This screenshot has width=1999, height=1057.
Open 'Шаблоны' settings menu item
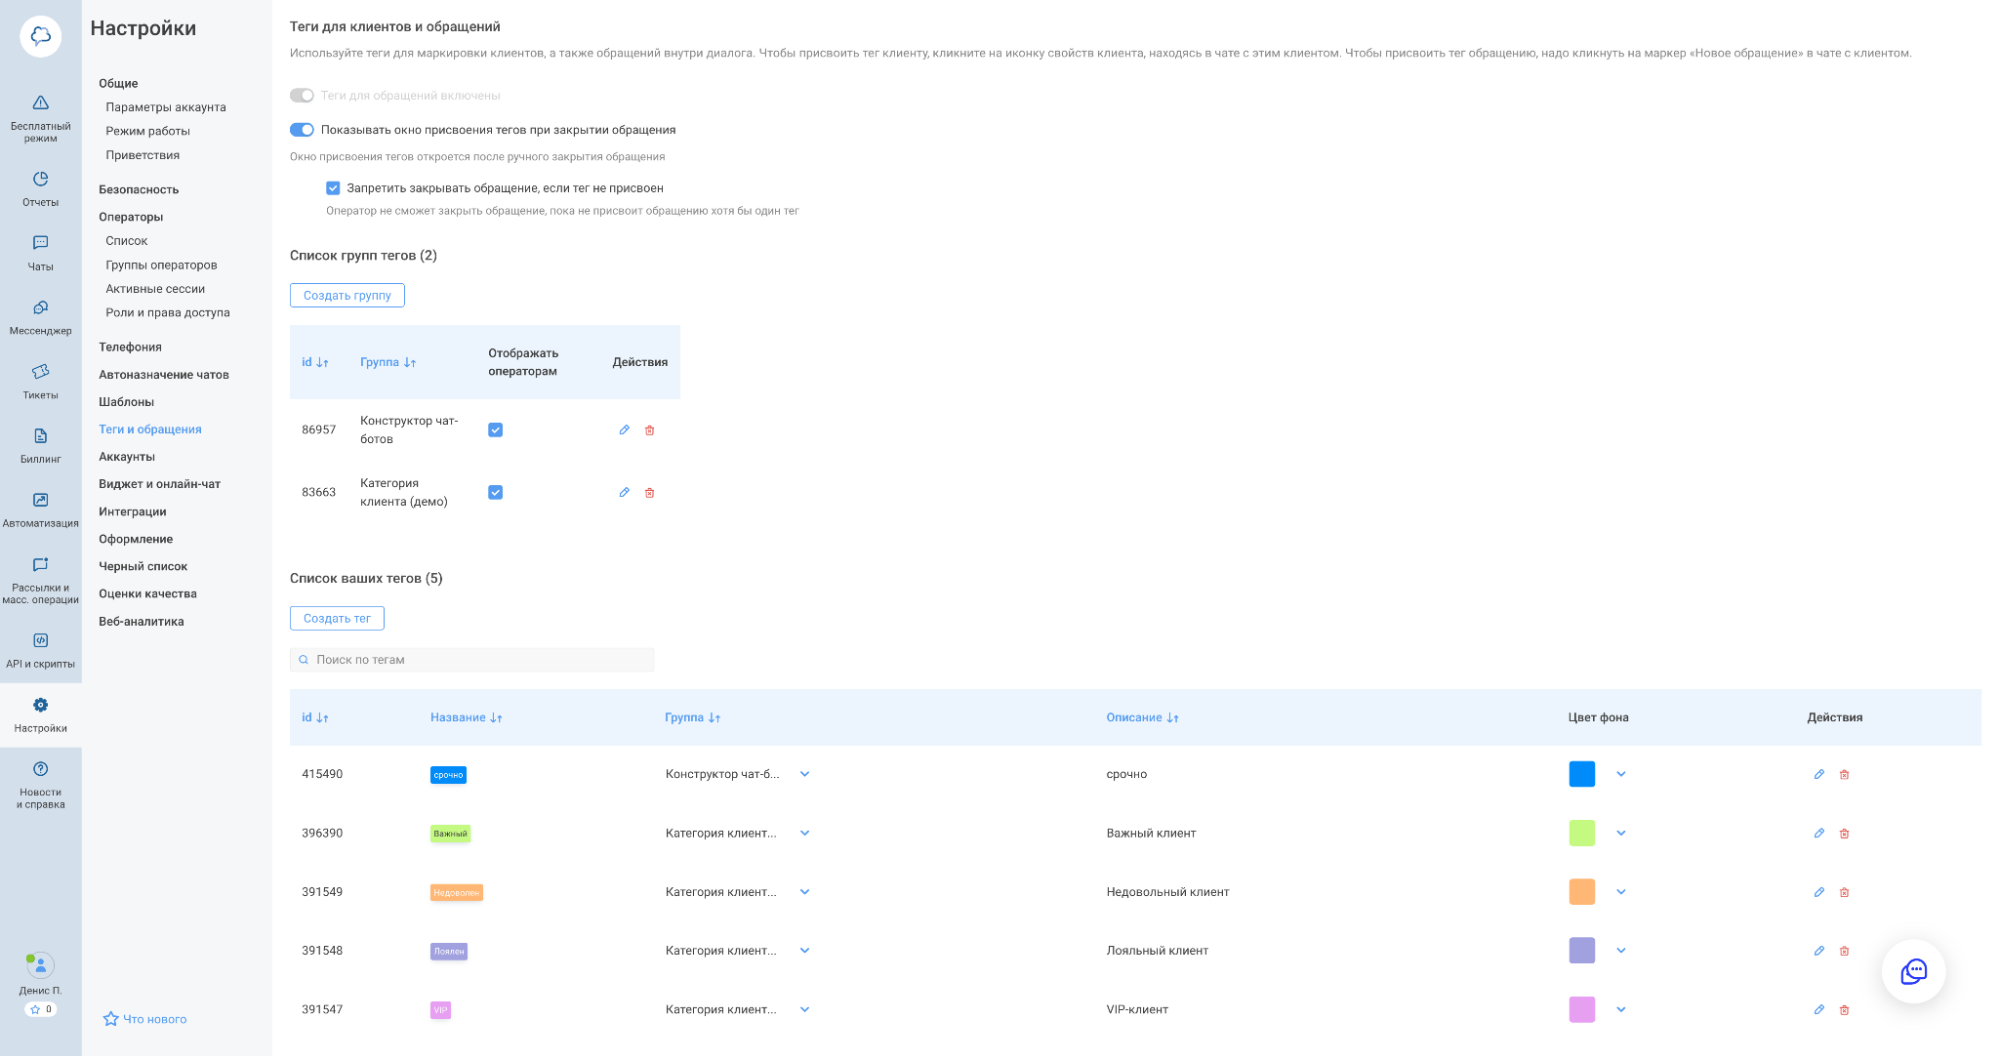126,402
